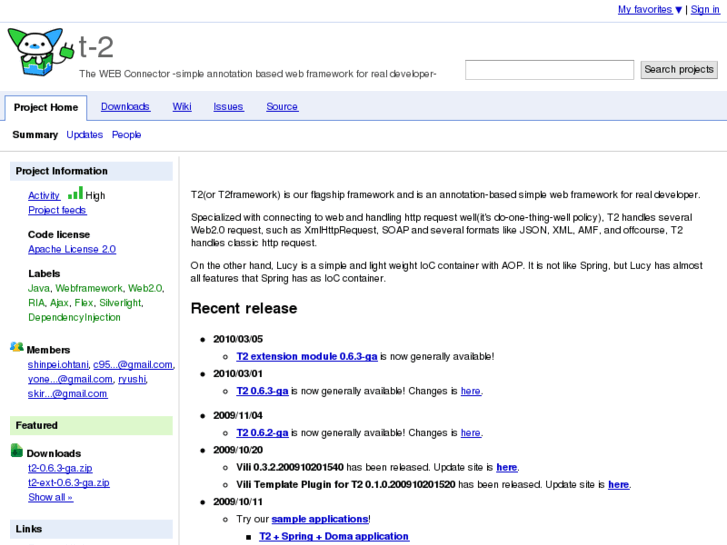Click the t-2 project mascot logo
This screenshot has height=545, width=727.
click(x=41, y=52)
